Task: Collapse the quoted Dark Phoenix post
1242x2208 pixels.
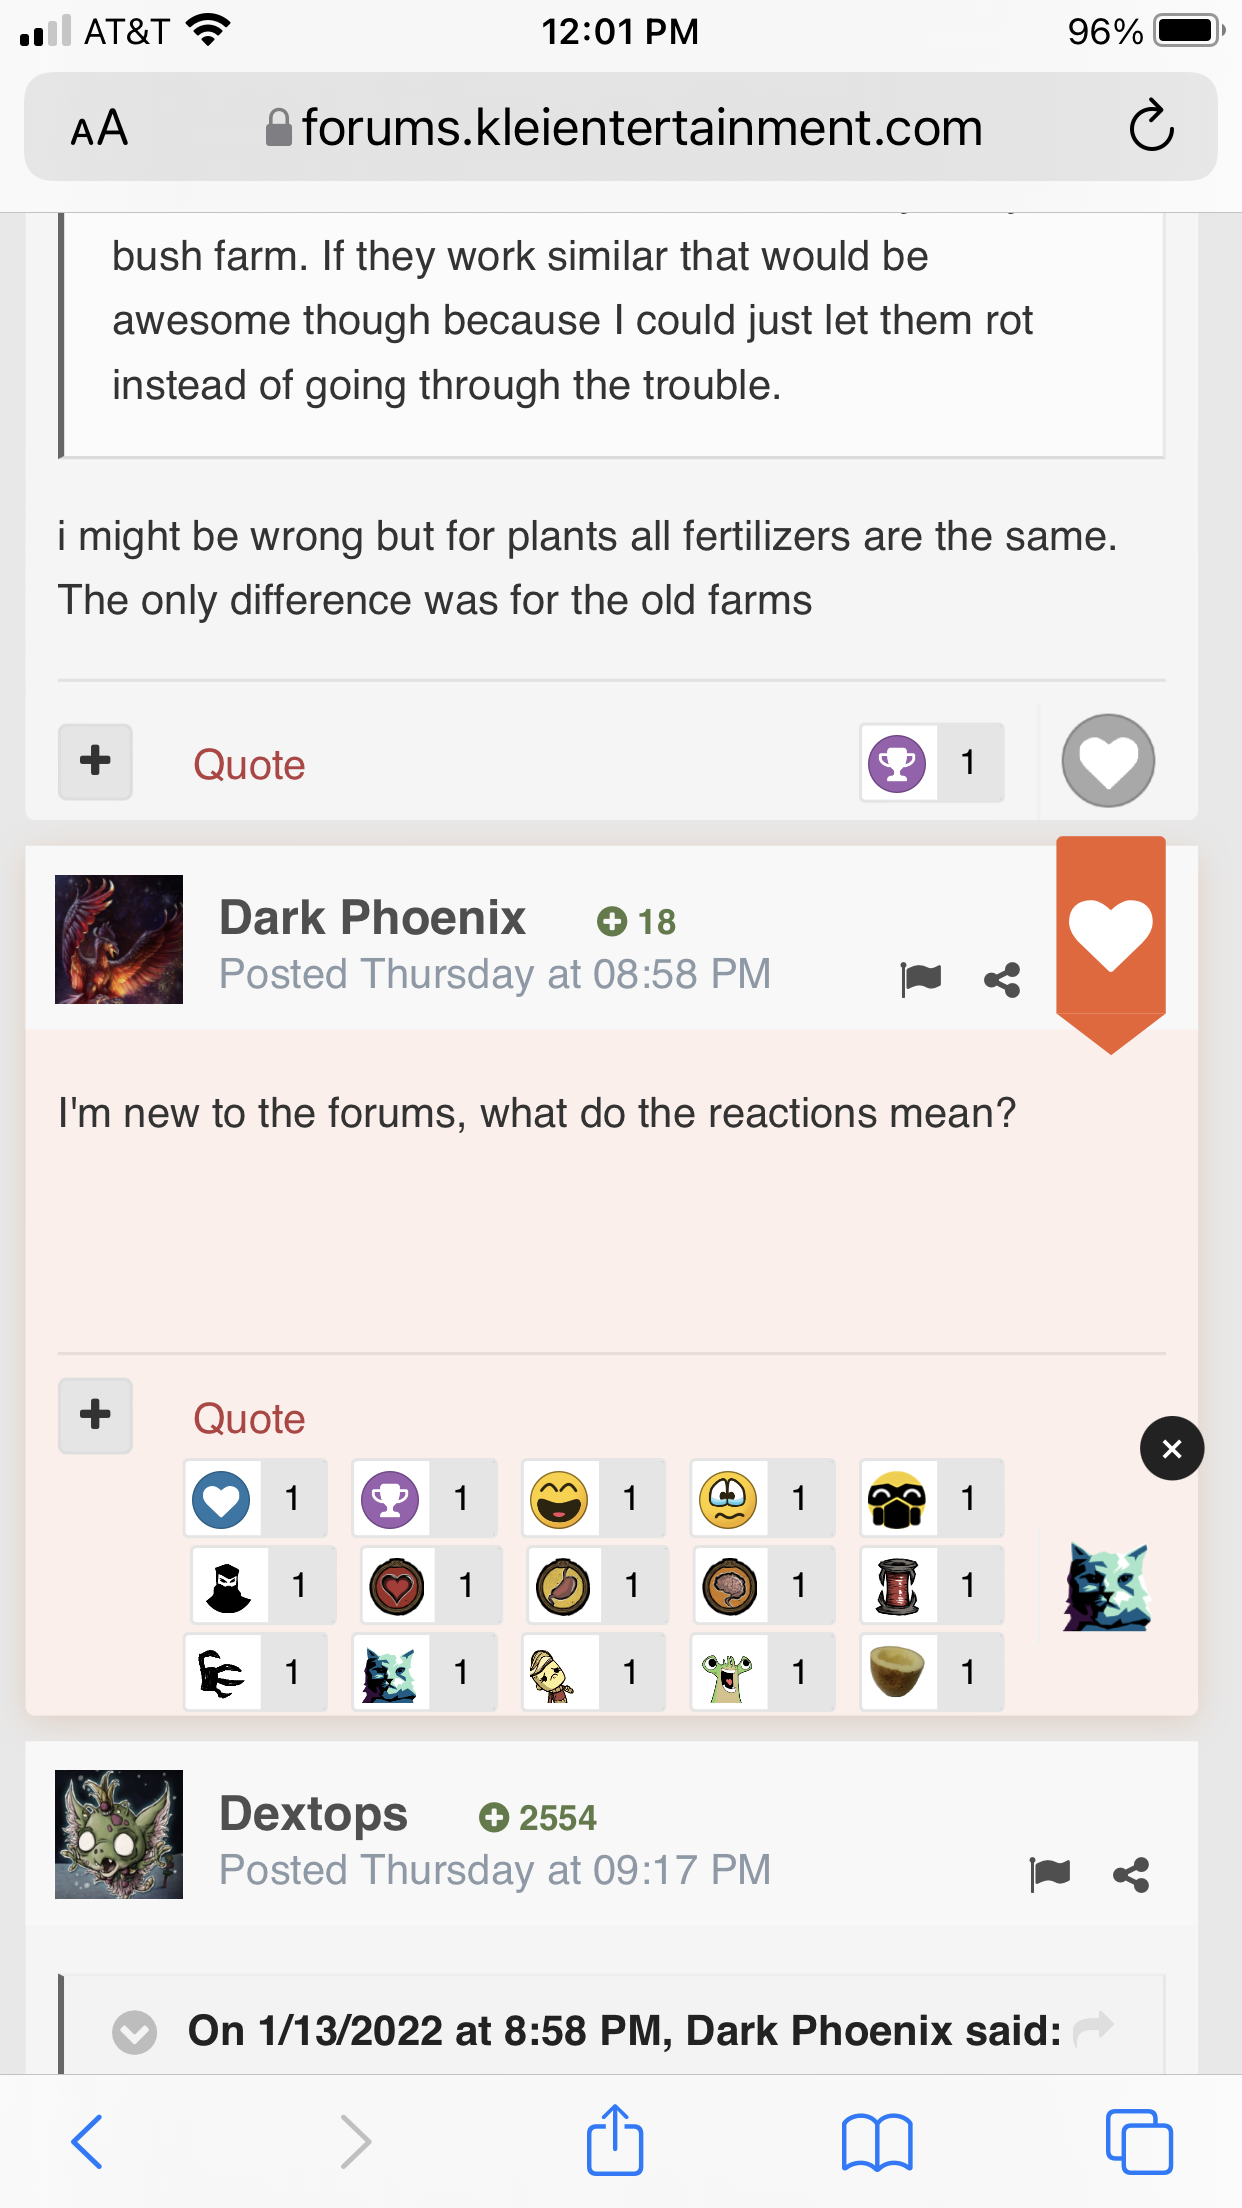Action: tap(135, 2032)
